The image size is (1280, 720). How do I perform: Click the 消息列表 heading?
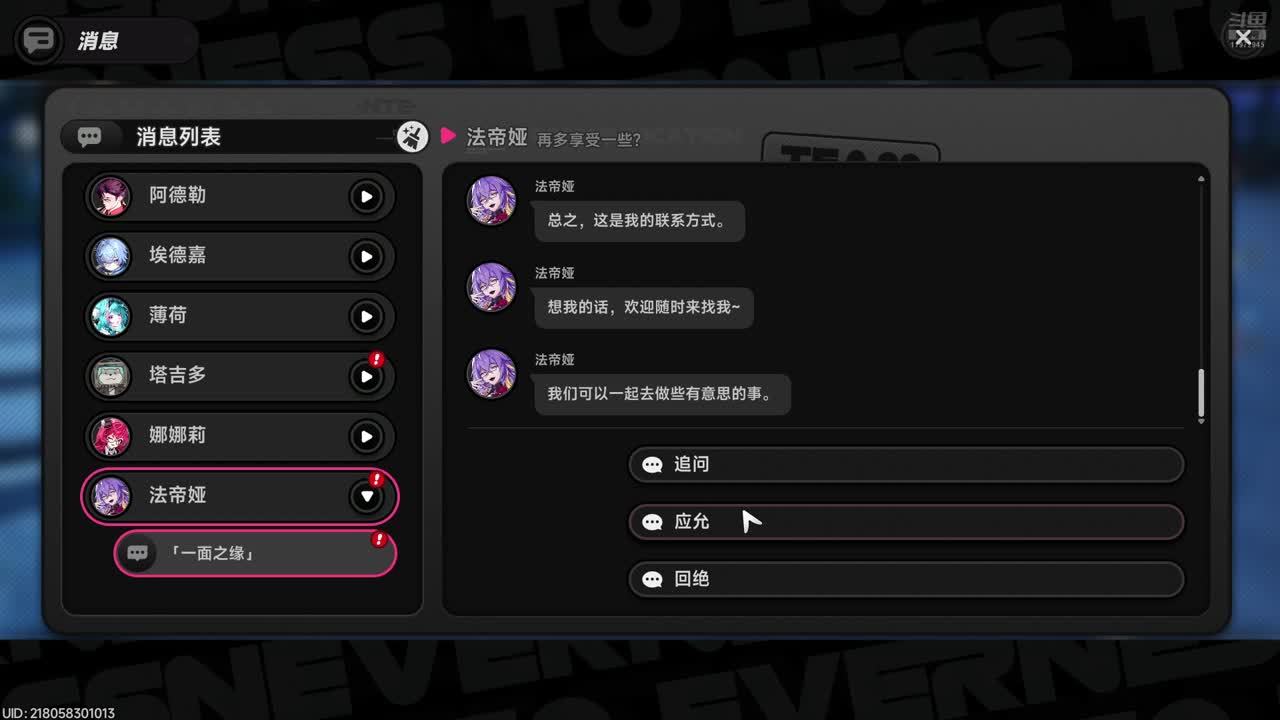coord(178,137)
